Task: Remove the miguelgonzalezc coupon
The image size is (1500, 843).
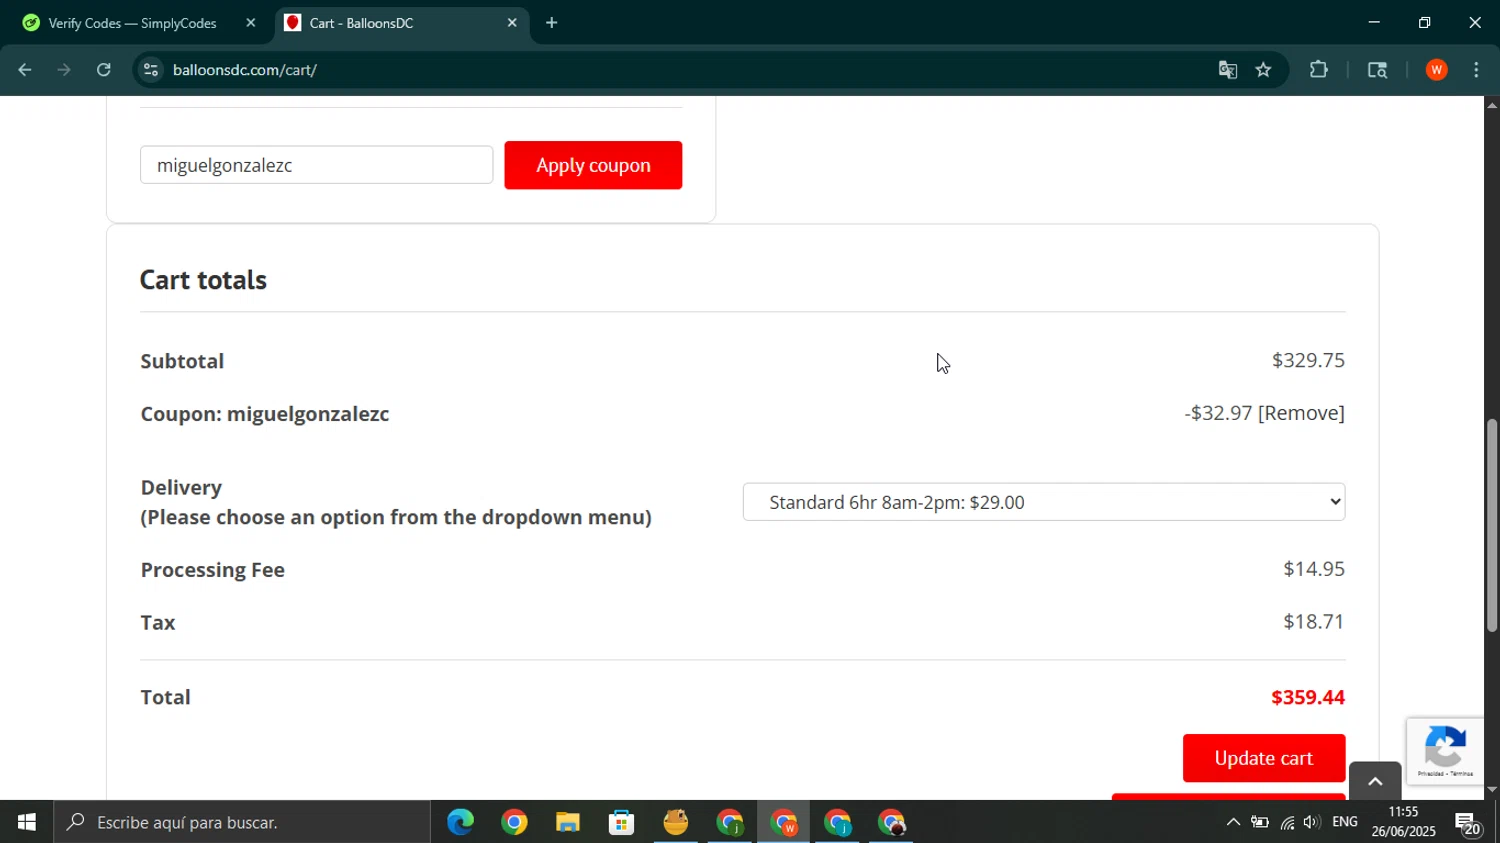Action: pos(1301,413)
